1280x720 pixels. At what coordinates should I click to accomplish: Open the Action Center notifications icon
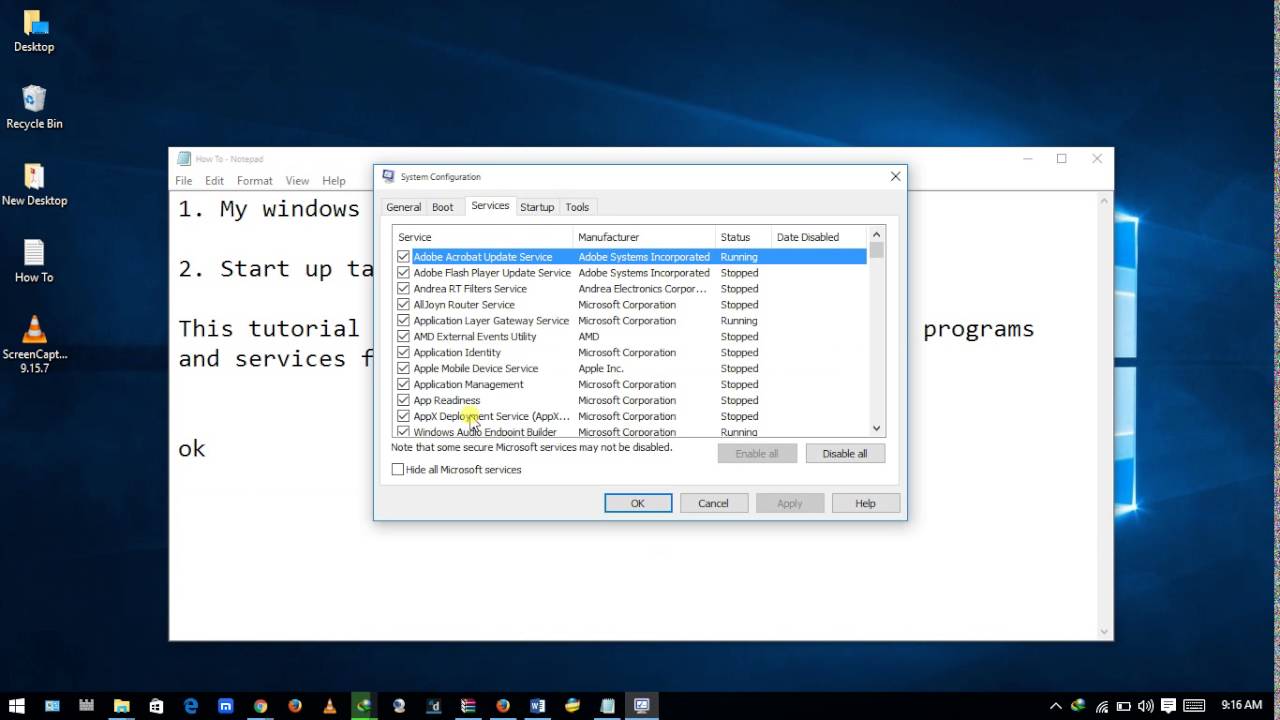click(x=1169, y=706)
